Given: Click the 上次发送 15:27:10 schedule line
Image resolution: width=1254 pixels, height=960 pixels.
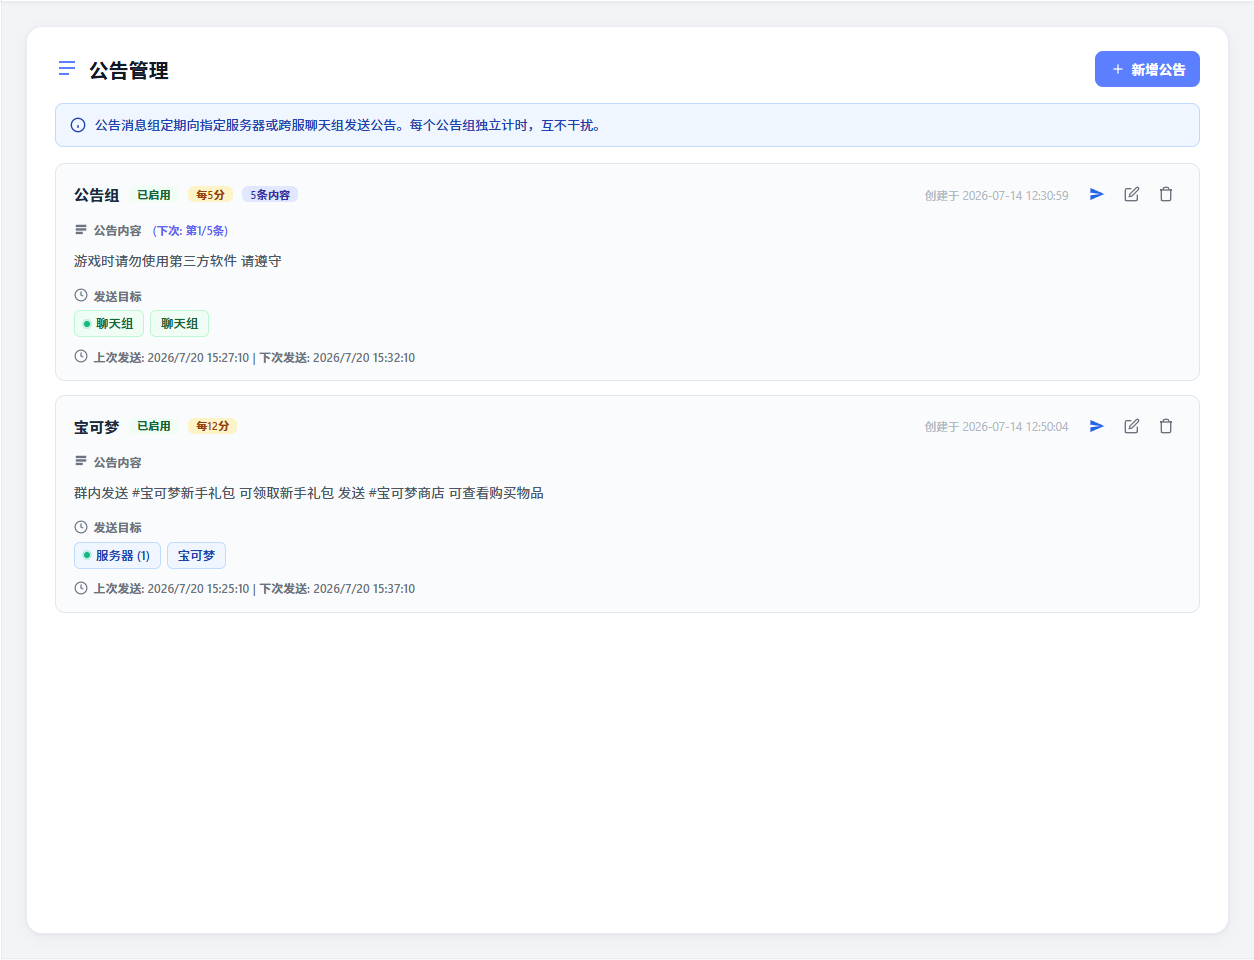Looking at the screenshot, I should click(254, 358).
